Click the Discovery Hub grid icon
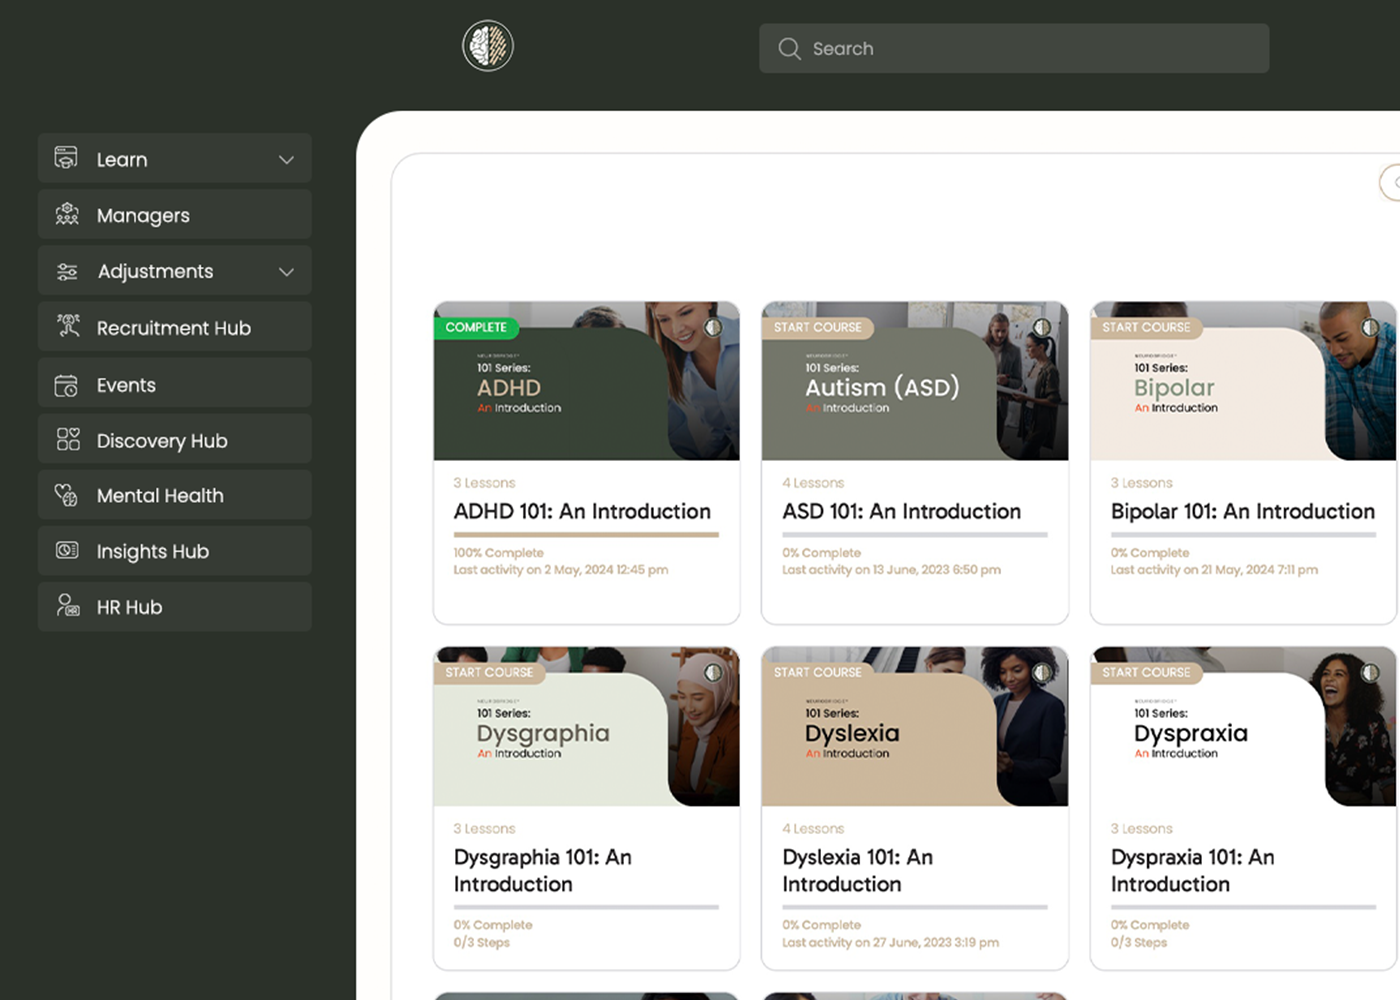This screenshot has width=1400, height=1000. pyautogui.click(x=66, y=438)
